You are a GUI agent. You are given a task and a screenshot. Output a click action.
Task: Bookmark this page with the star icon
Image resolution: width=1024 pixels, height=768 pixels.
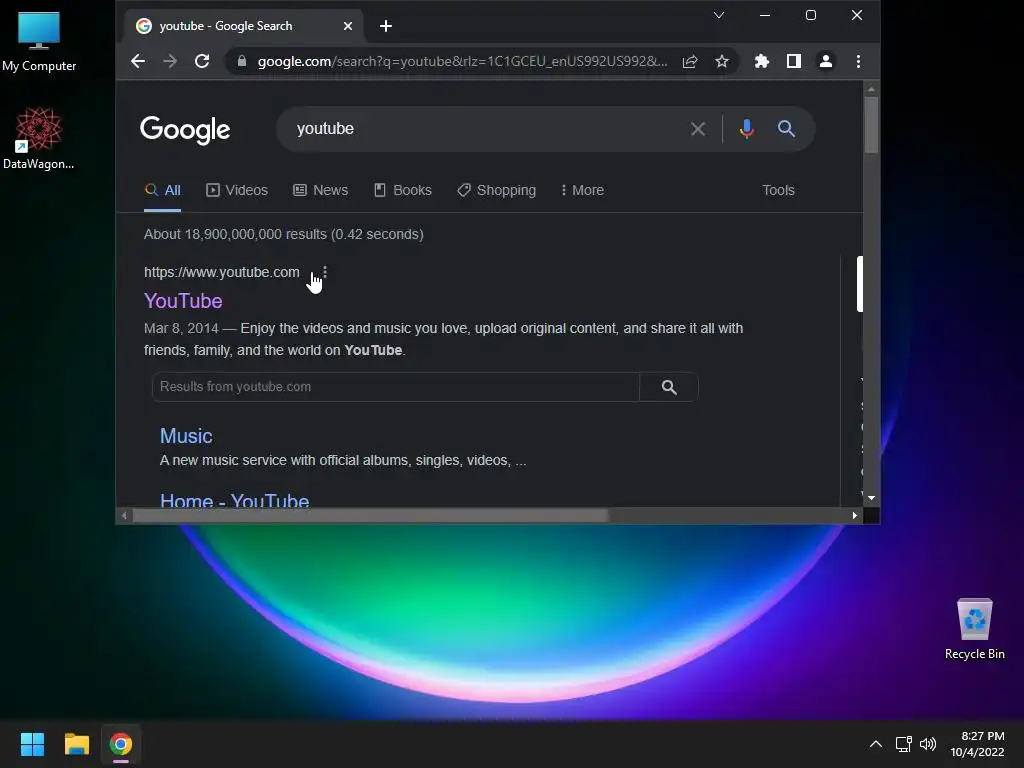pos(722,61)
